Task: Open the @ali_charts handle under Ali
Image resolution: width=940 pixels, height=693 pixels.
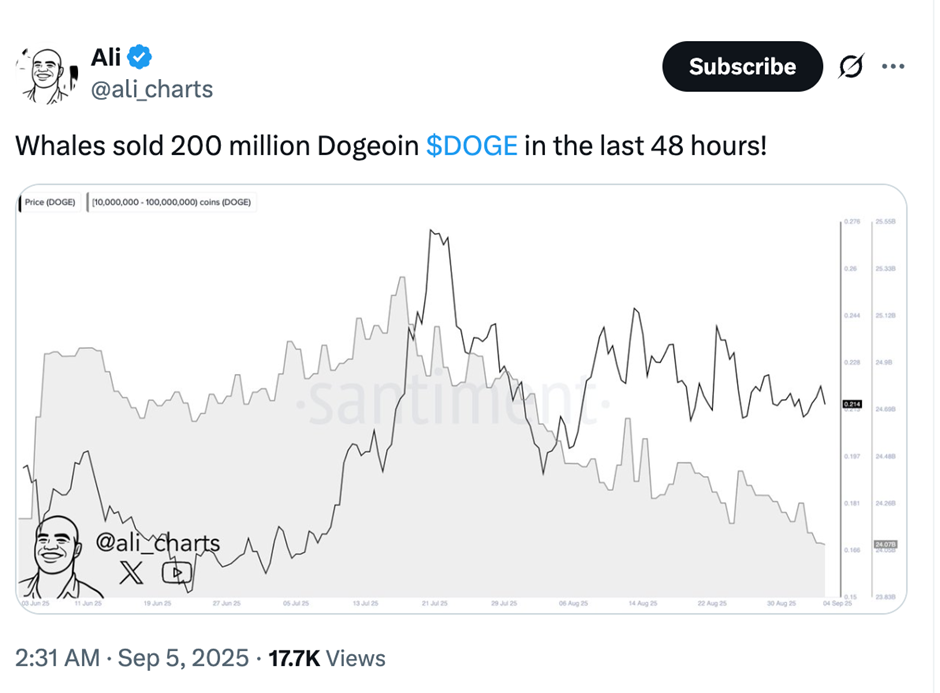Action: [x=152, y=89]
